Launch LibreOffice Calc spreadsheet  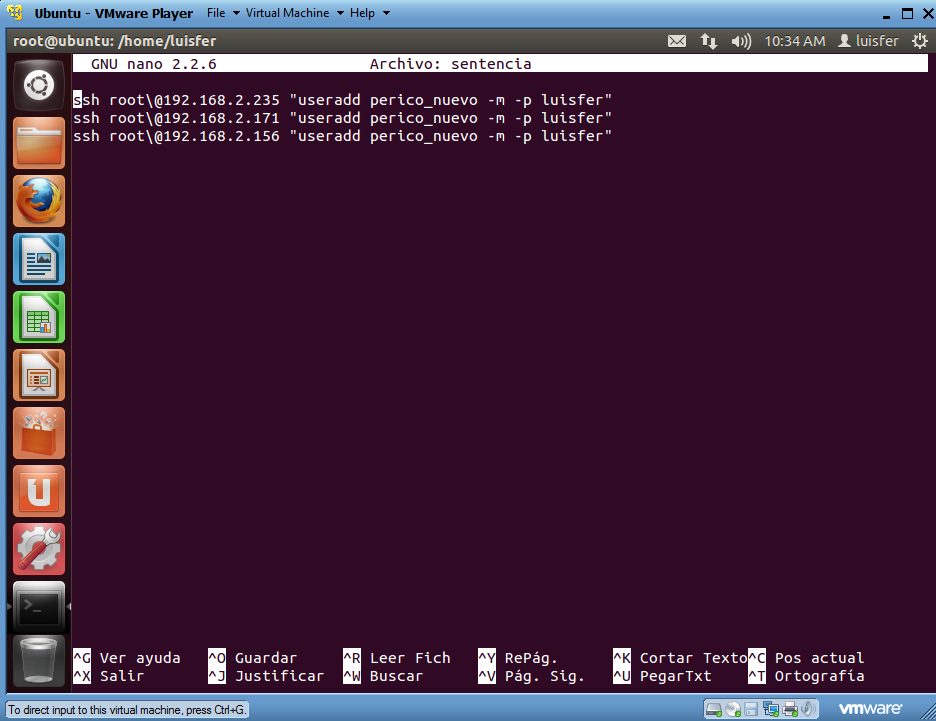pyautogui.click(x=39, y=317)
